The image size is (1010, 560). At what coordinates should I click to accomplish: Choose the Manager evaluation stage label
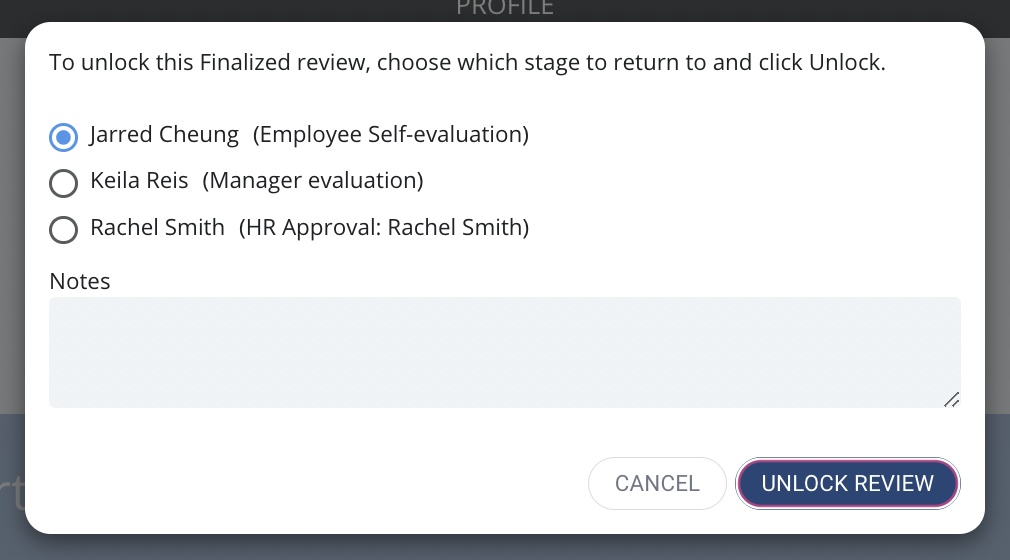pyautogui.click(x=313, y=180)
